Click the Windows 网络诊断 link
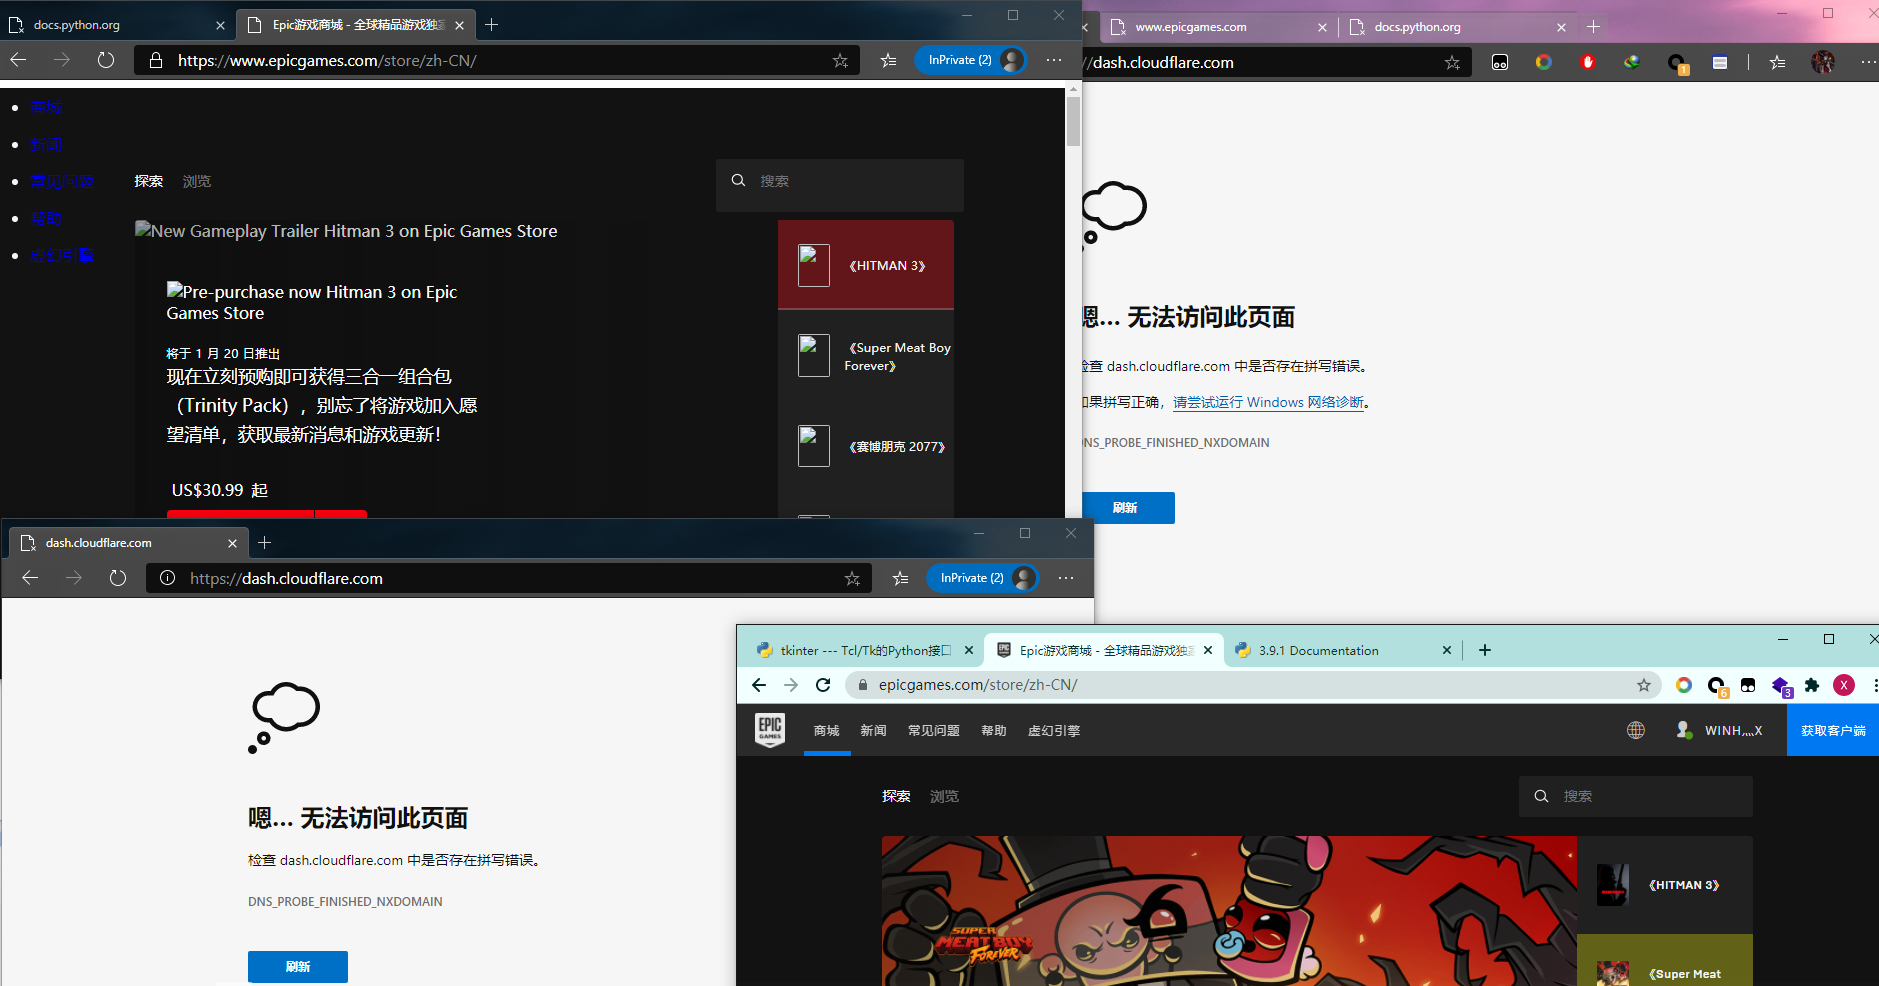 coord(1270,402)
